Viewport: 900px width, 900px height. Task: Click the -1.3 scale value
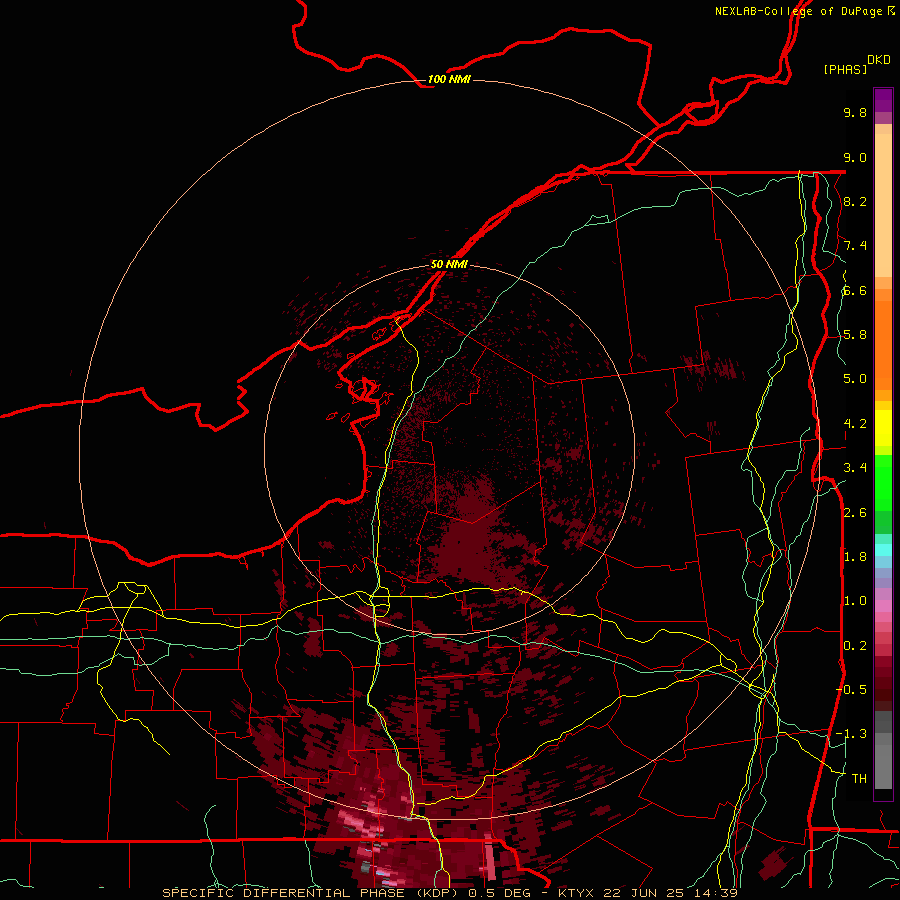pos(851,734)
